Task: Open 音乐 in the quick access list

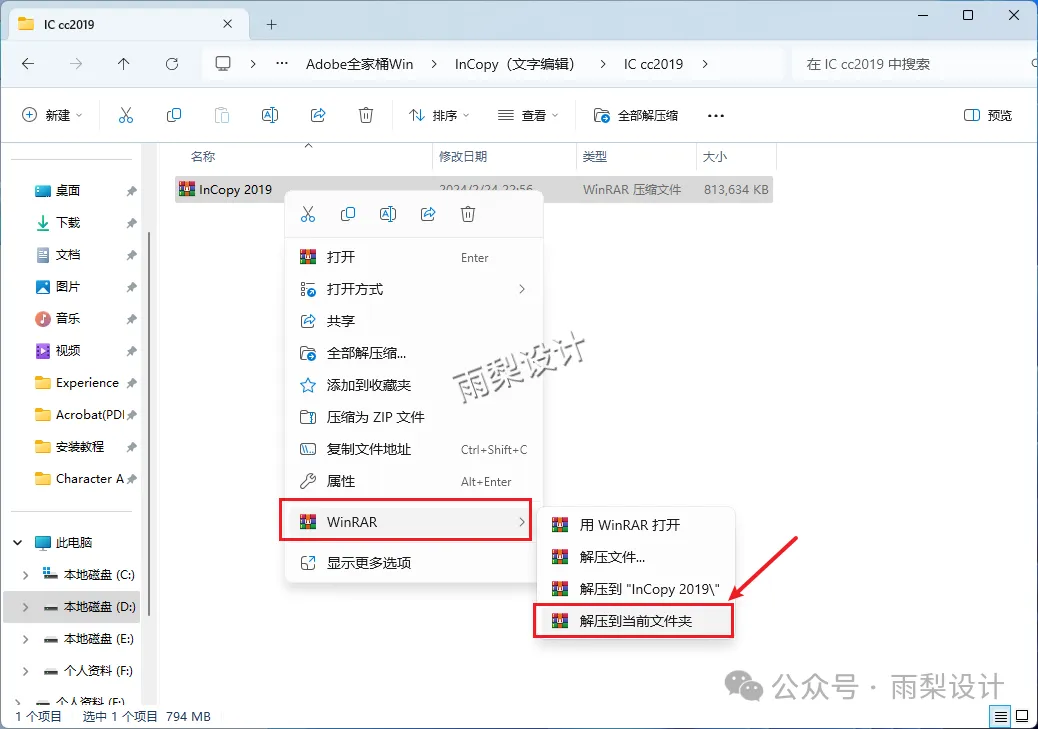Action: tap(68, 318)
